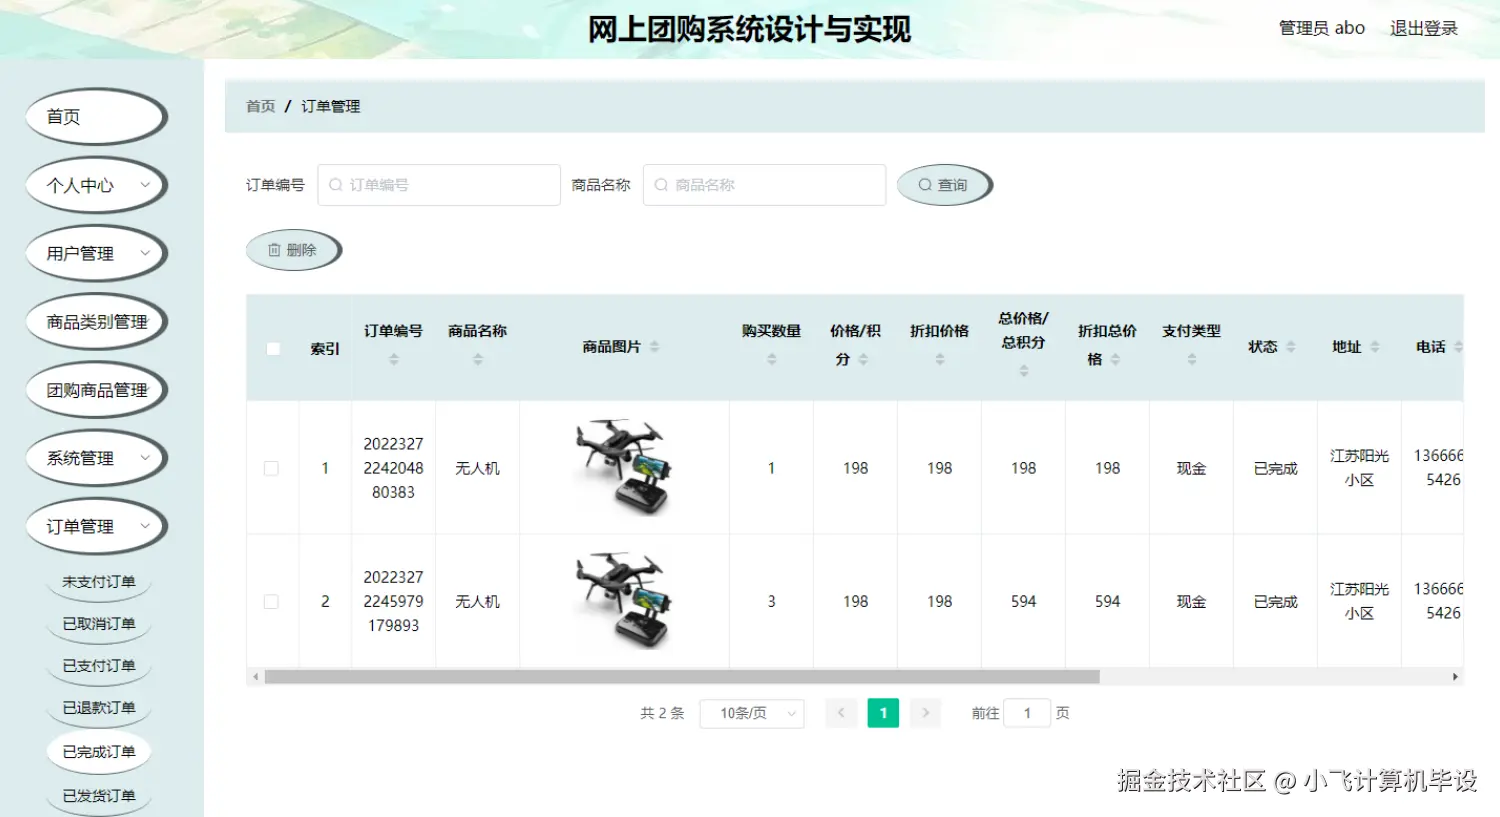Click the left scroll arrow of table scrollbar
This screenshot has height=817, width=1500.
(256, 677)
